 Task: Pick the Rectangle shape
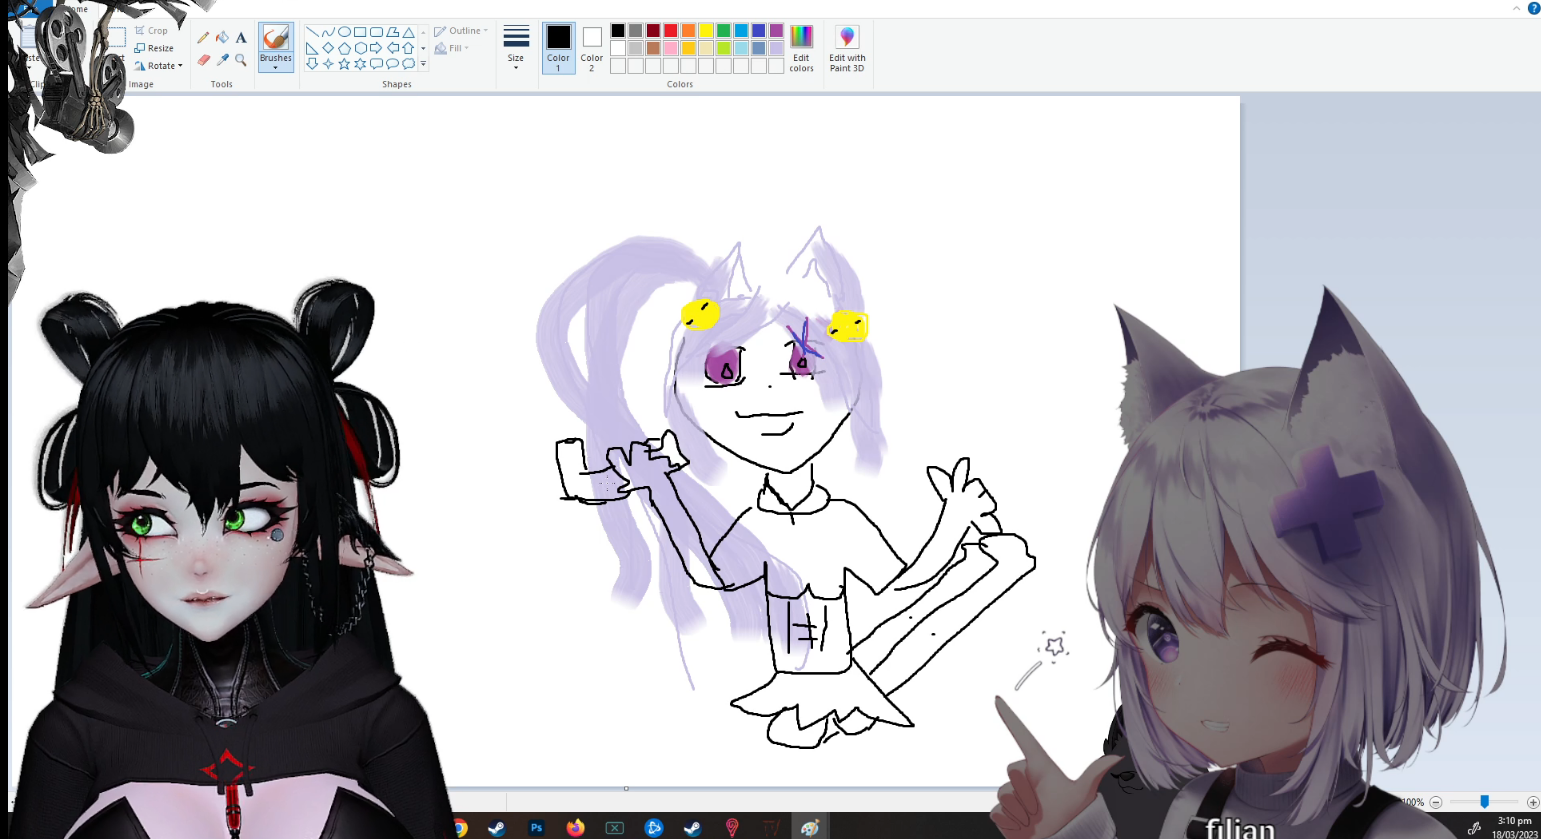tap(360, 32)
